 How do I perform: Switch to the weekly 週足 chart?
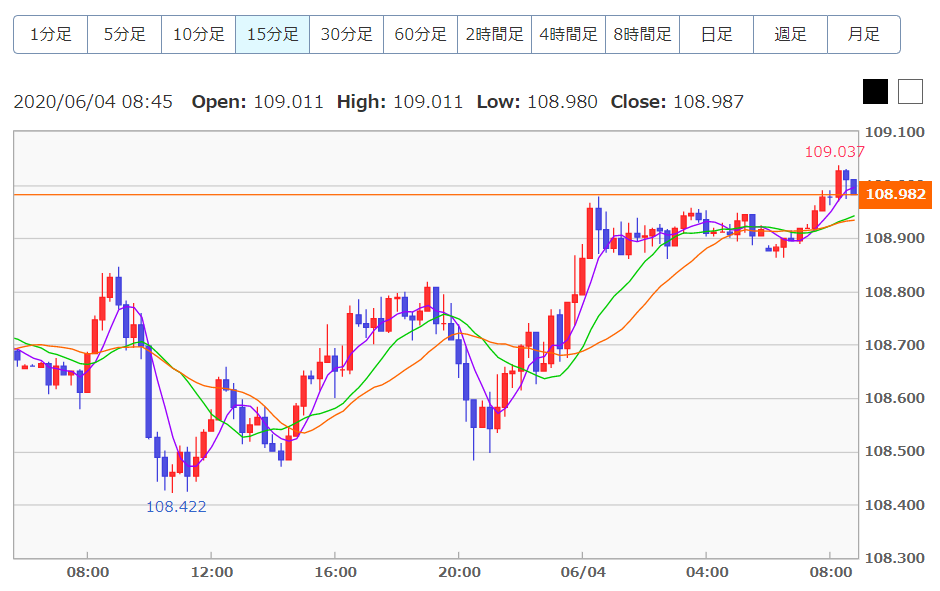tap(790, 34)
